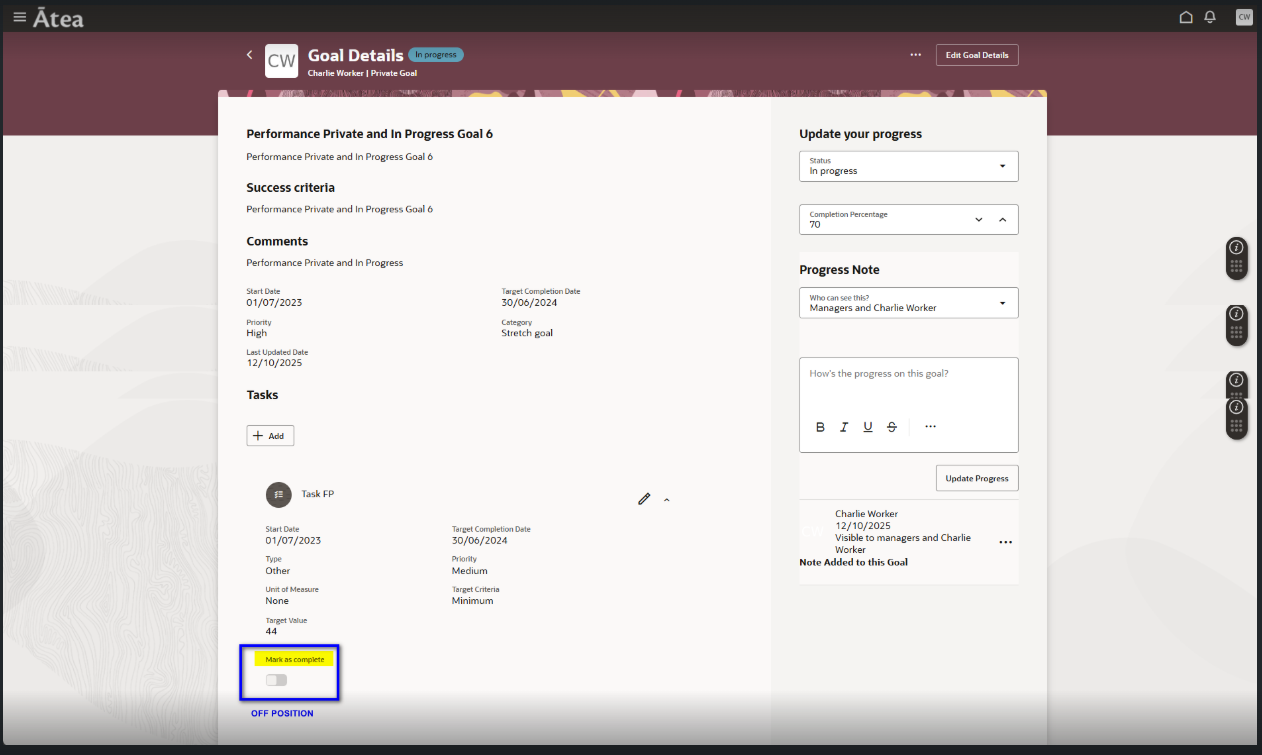The width and height of the screenshot is (1262, 755).
Task: Open the CW user avatar in top bar
Action: pos(1244,17)
